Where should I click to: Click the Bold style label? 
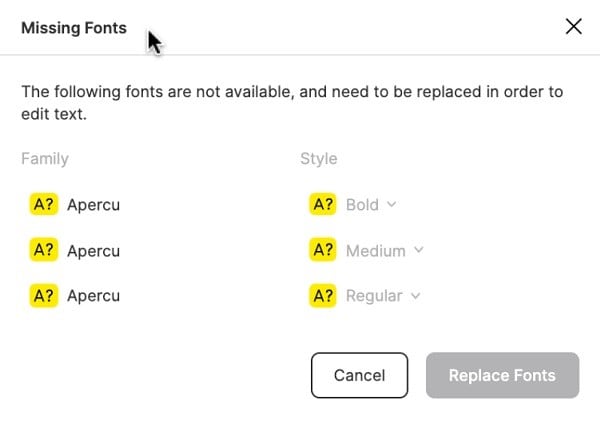click(x=362, y=205)
